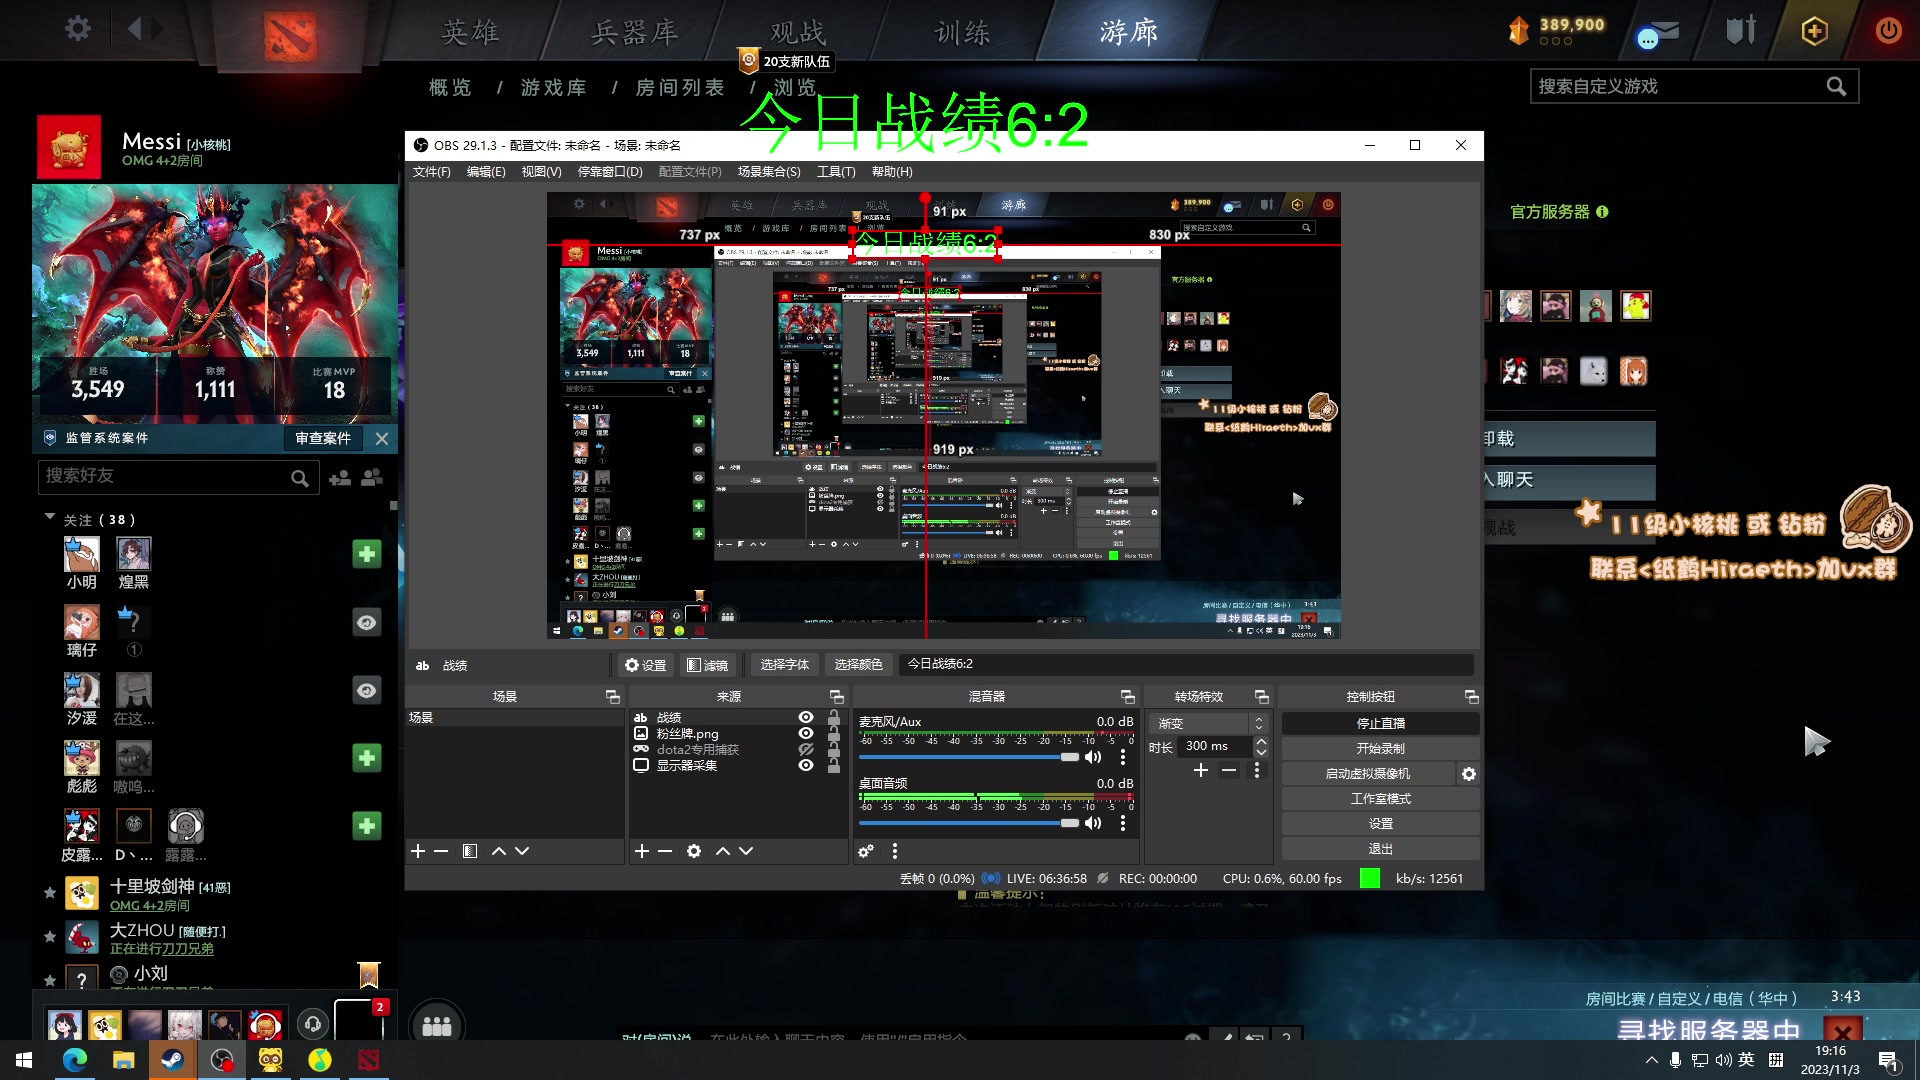Collapse the 关注 (38) friends group
Screen dimensions: 1920x1080
coord(50,518)
